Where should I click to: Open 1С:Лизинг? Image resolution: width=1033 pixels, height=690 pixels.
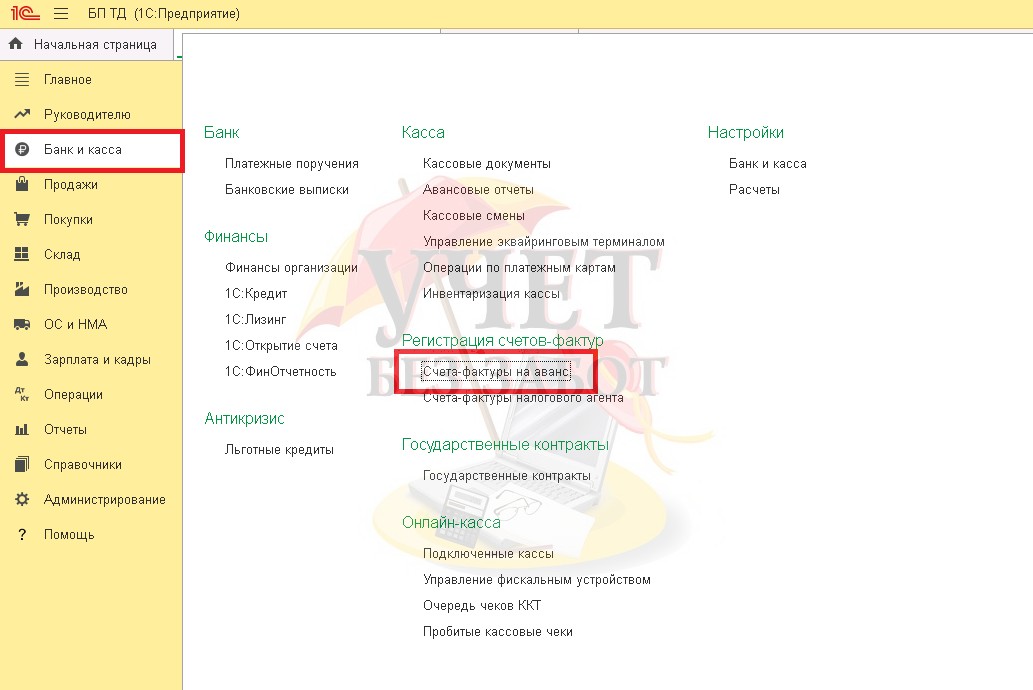coord(256,320)
